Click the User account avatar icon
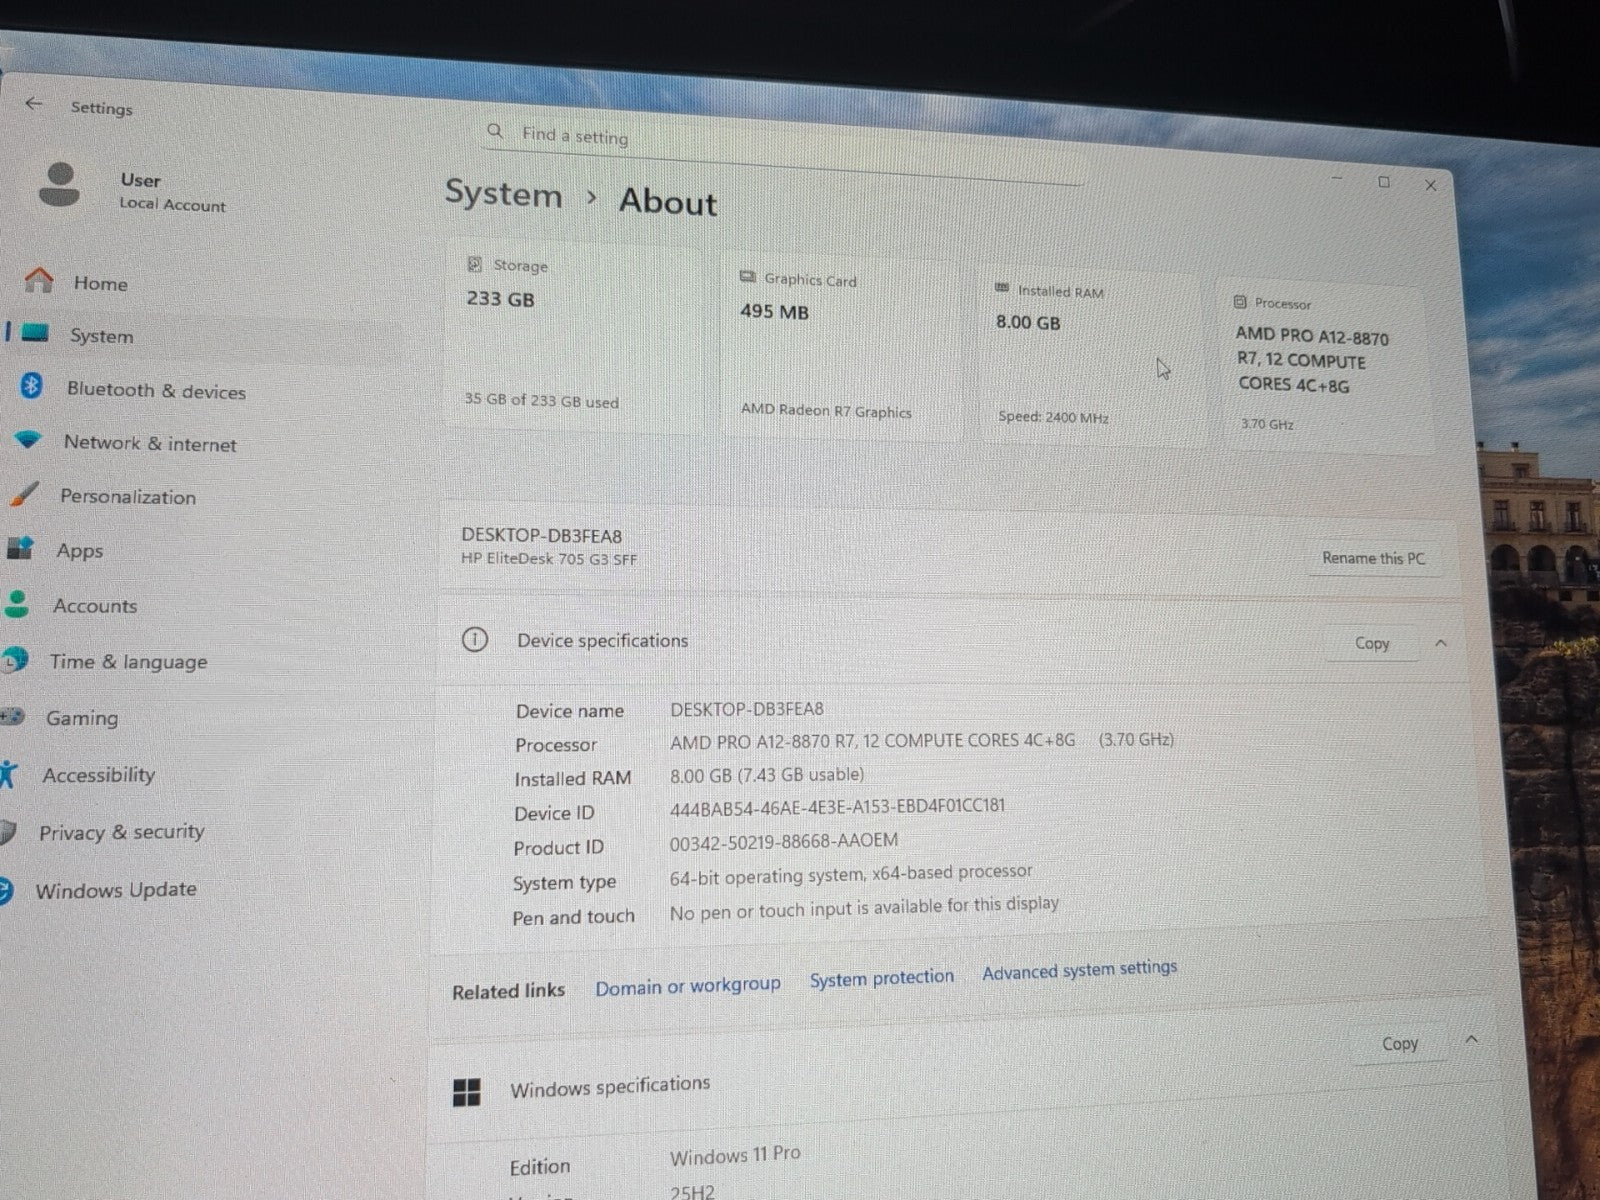 [60, 185]
